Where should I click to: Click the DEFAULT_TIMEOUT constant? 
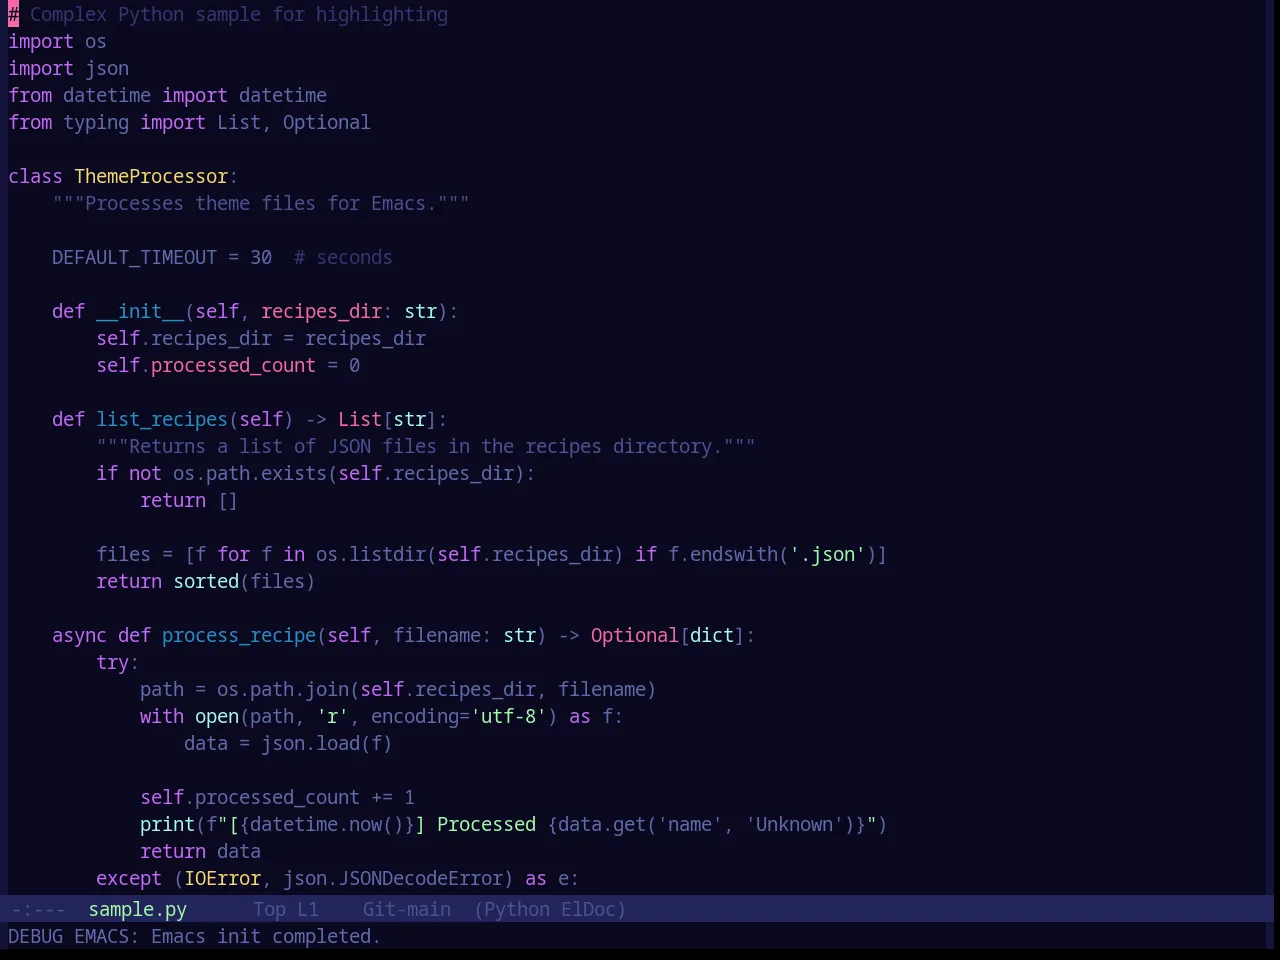click(134, 257)
